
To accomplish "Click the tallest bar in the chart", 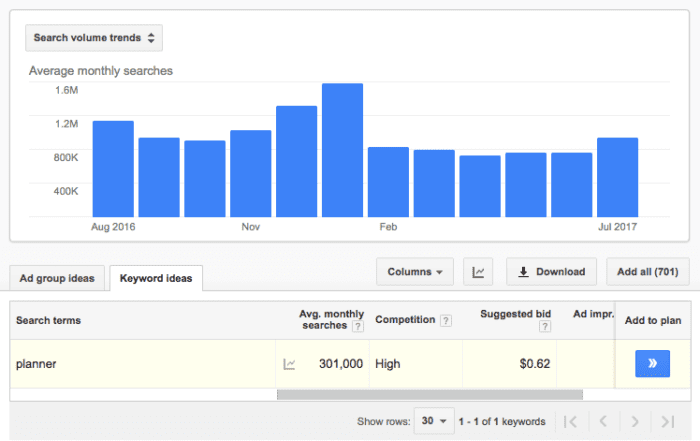I will coord(342,150).
